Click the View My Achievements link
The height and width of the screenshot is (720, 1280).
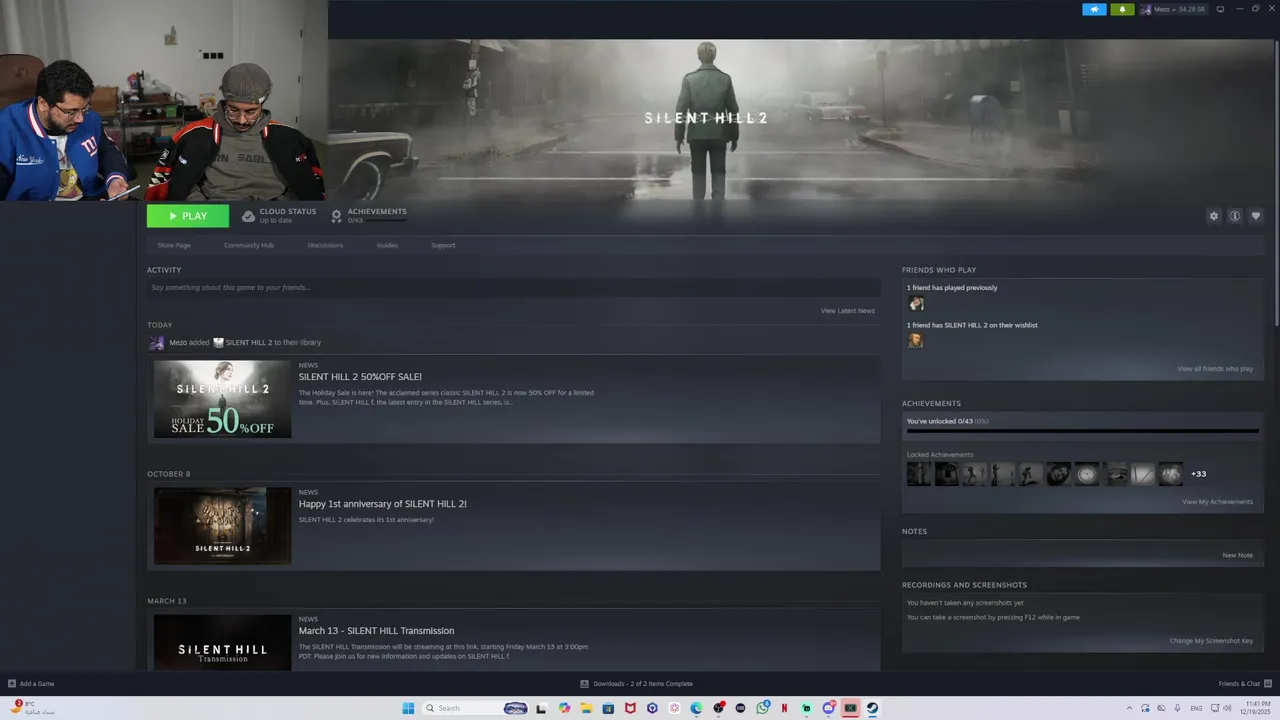click(x=1217, y=502)
